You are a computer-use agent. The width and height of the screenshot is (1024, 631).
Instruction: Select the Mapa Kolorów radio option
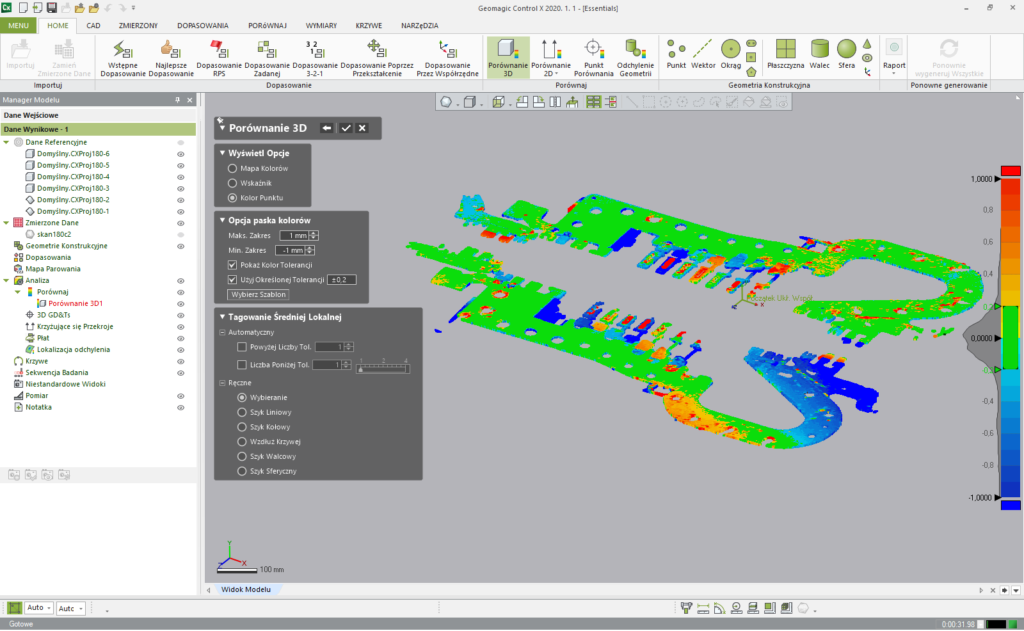click(x=233, y=169)
